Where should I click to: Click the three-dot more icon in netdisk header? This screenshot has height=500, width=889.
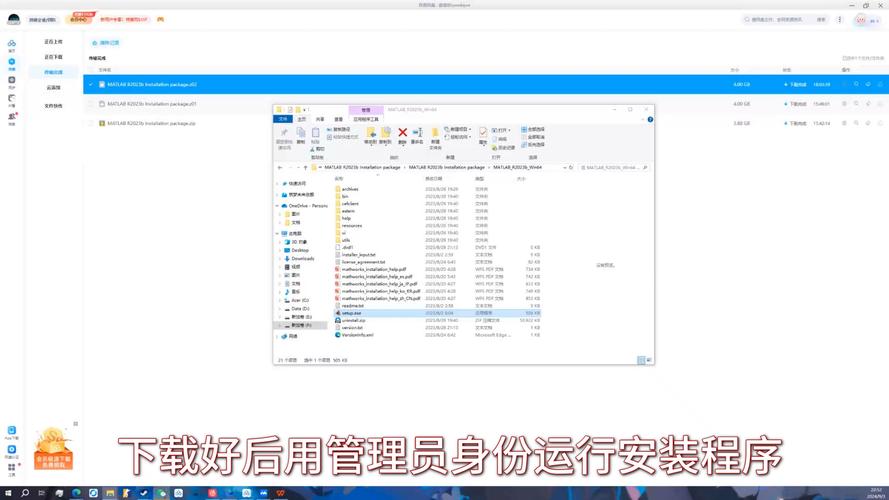pos(840,19)
